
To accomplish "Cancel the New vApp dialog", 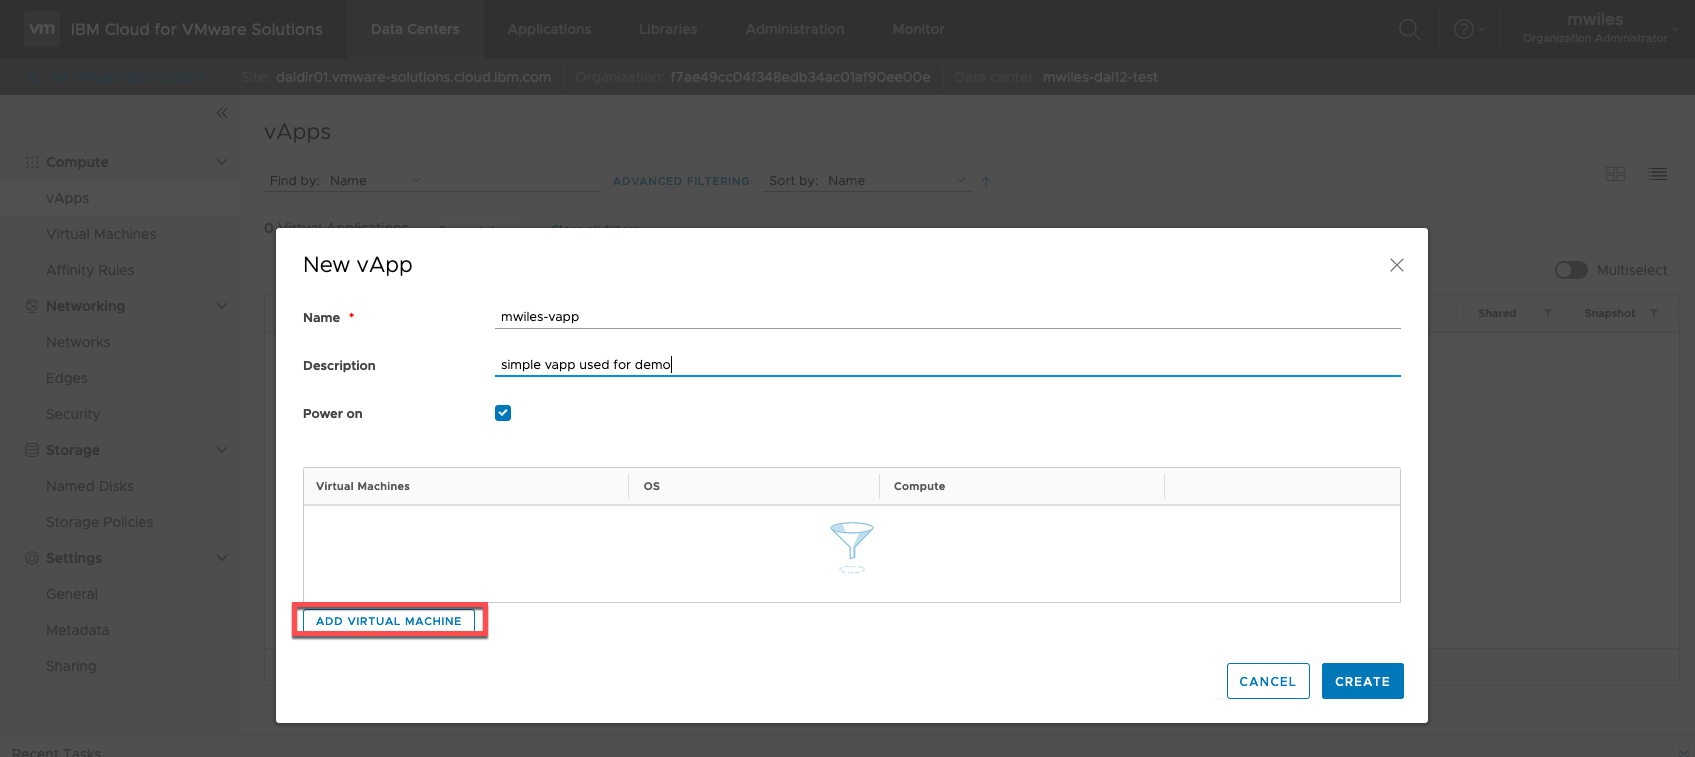I will coord(1267,681).
